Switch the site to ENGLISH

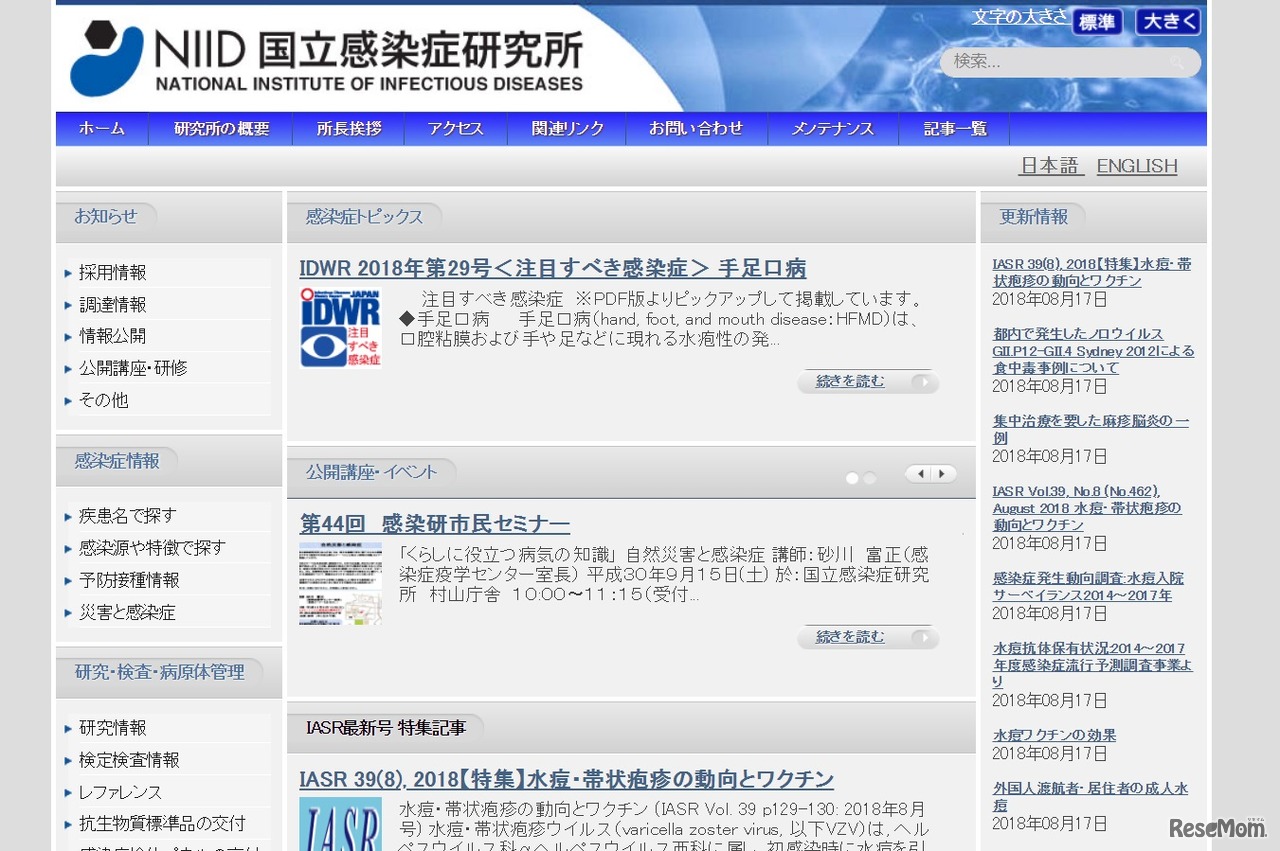click(x=1136, y=165)
